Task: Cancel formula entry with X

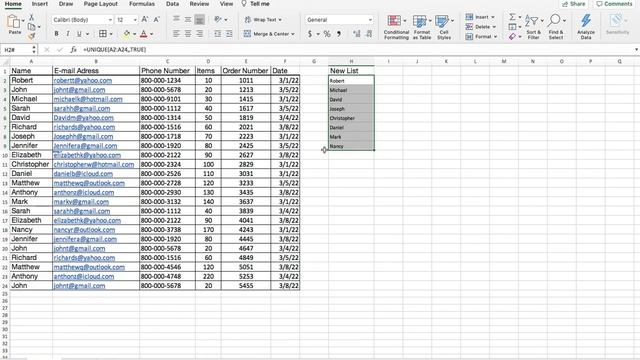Action: 47,49
